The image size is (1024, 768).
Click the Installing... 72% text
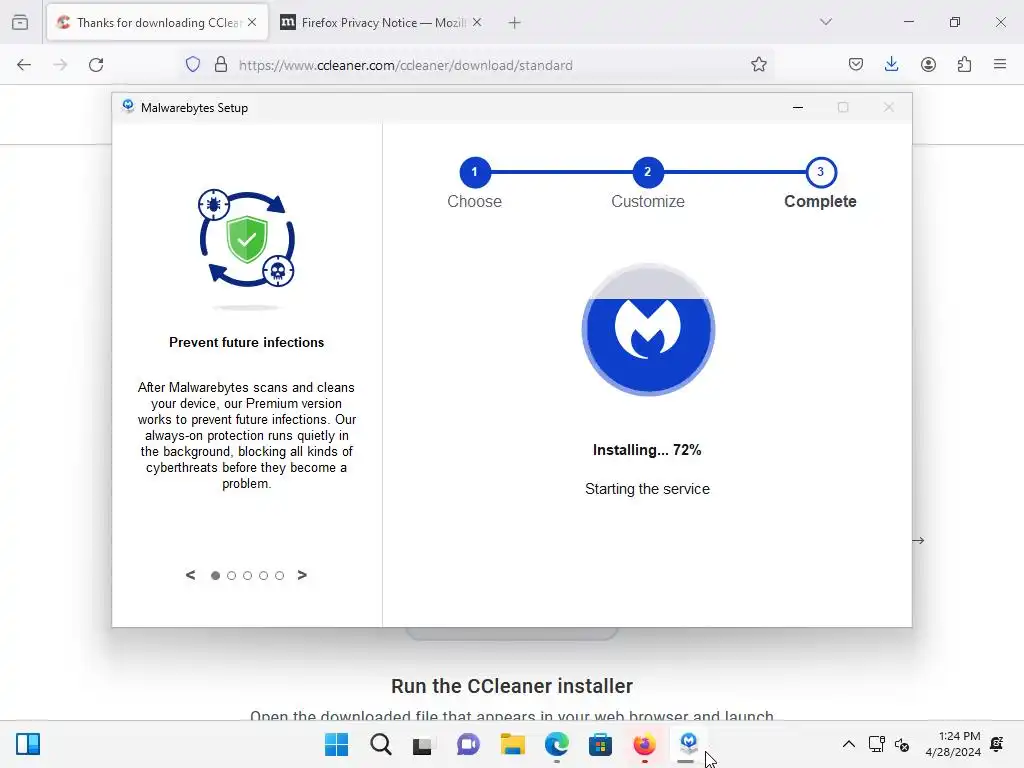[647, 450]
